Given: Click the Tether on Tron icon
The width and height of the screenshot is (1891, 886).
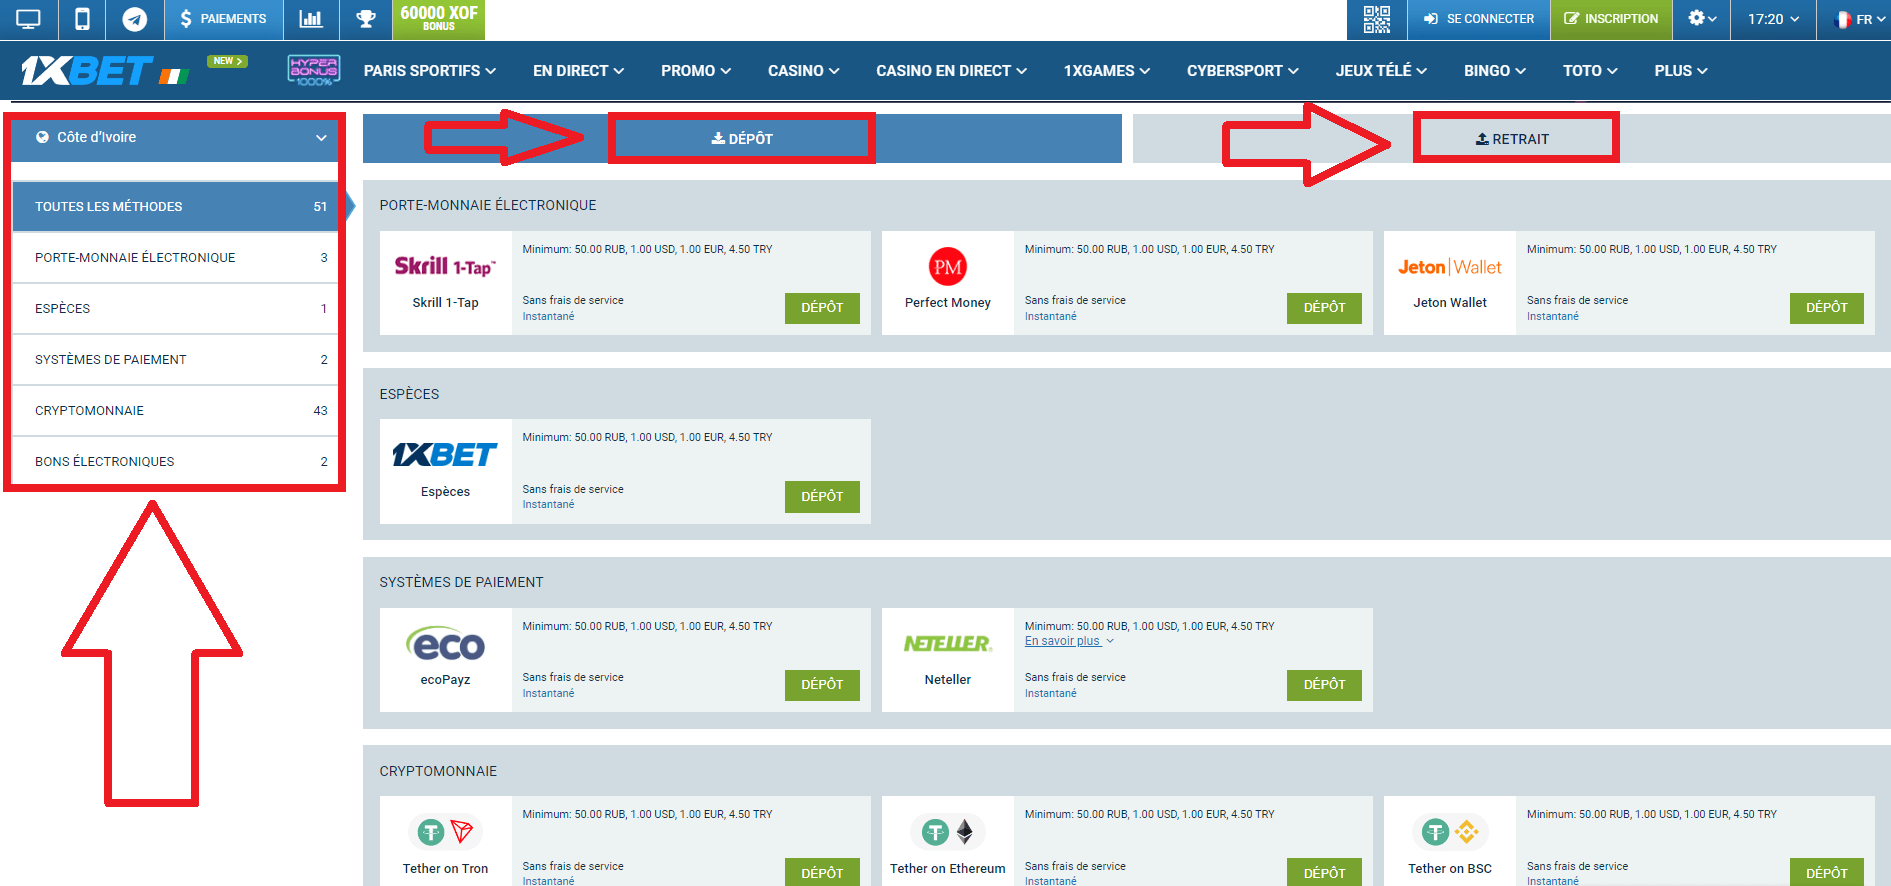Looking at the screenshot, I should (445, 832).
